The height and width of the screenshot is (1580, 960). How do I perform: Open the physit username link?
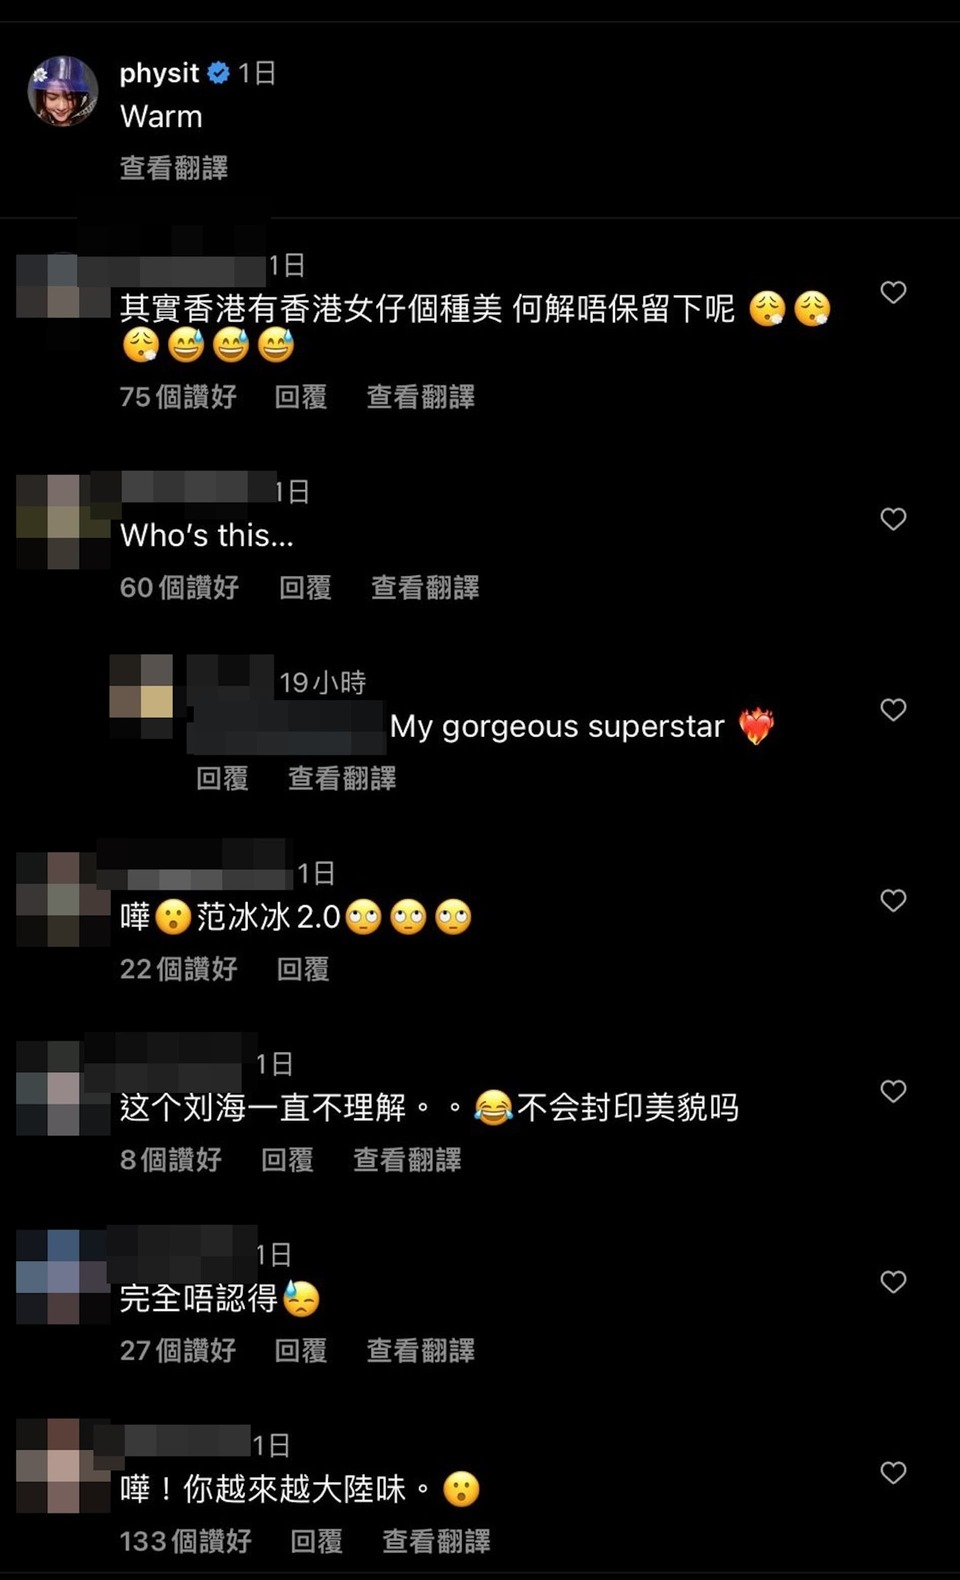(x=159, y=73)
